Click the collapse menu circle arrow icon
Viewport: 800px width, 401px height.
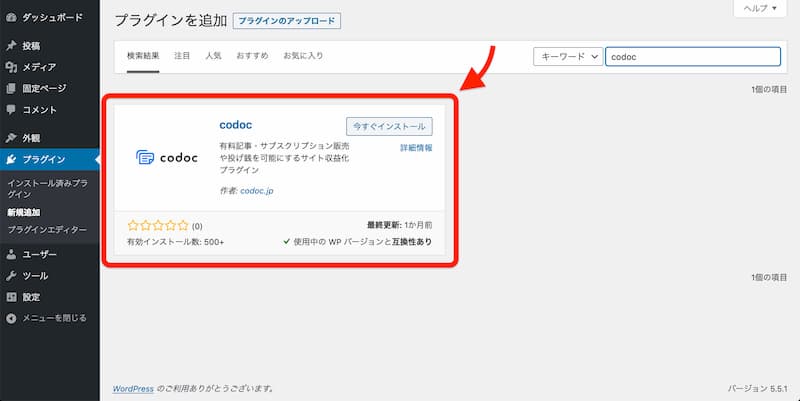pyautogui.click(x=11, y=318)
